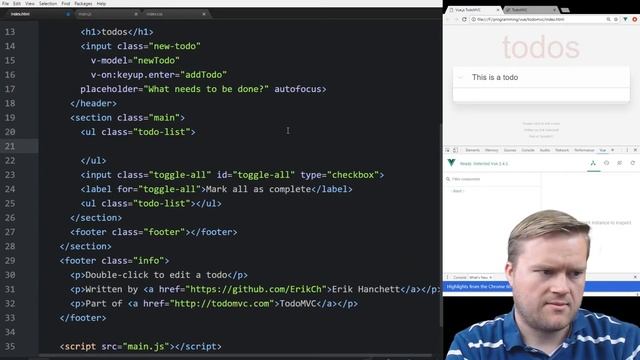Screen dimensions: 640x360
Task: Click 'Mark all as complete' on line 24
Action: pyautogui.click(x=258, y=189)
